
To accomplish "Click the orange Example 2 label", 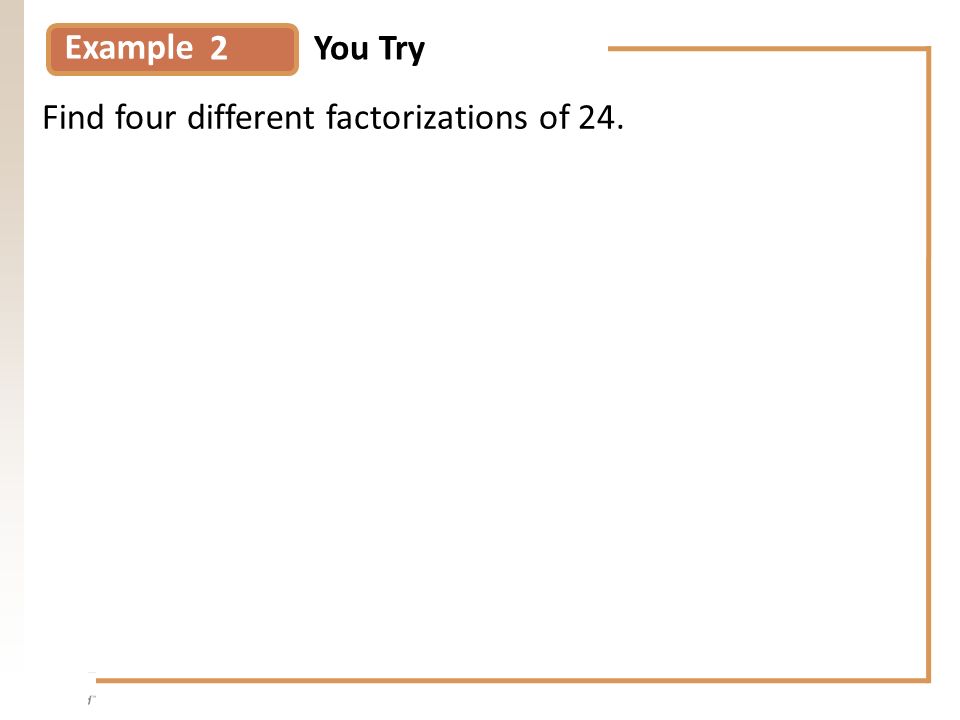I will [x=172, y=50].
